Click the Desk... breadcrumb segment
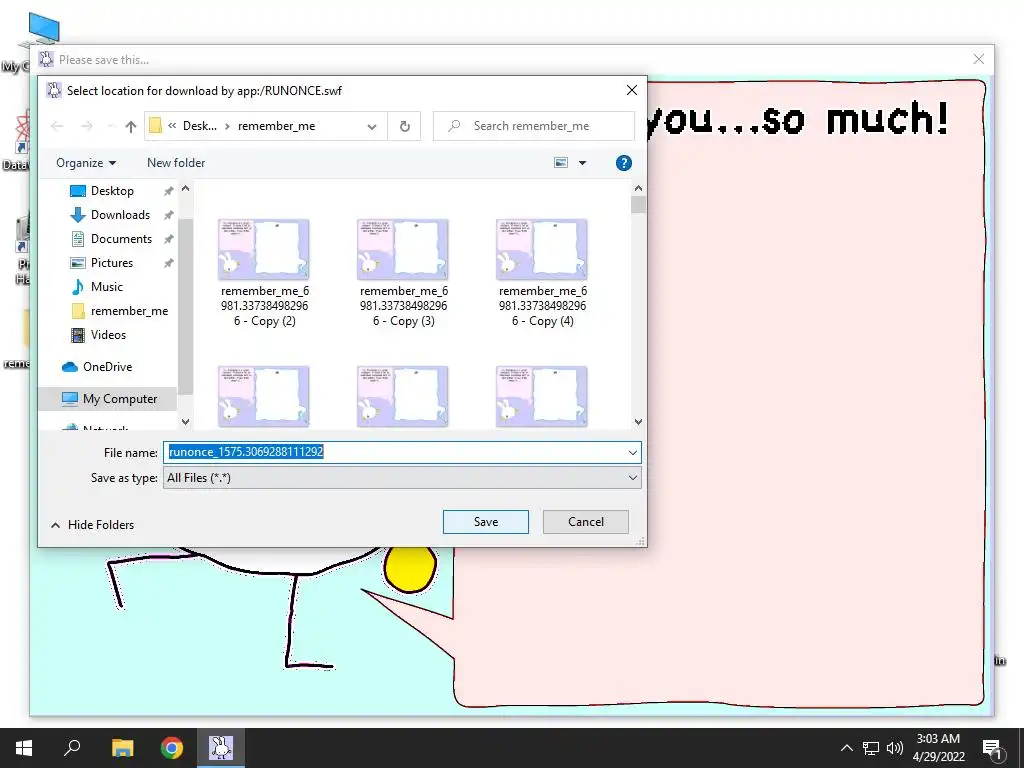This screenshot has width=1024, height=768. coord(199,126)
